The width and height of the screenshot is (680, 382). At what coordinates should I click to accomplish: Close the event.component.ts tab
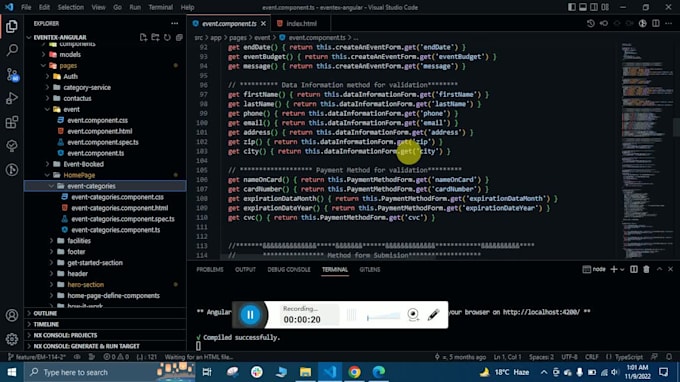[264, 23]
